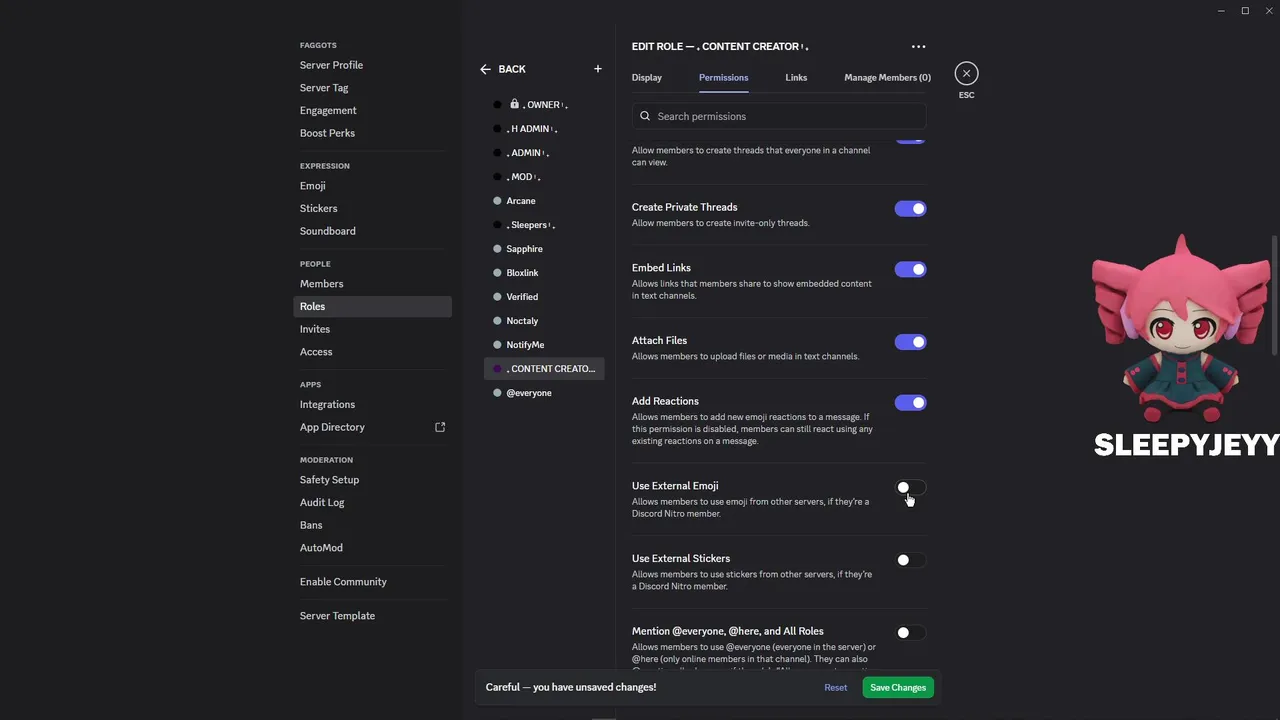Click the plus icon to add role
The height and width of the screenshot is (720, 1280).
pyautogui.click(x=598, y=69)
